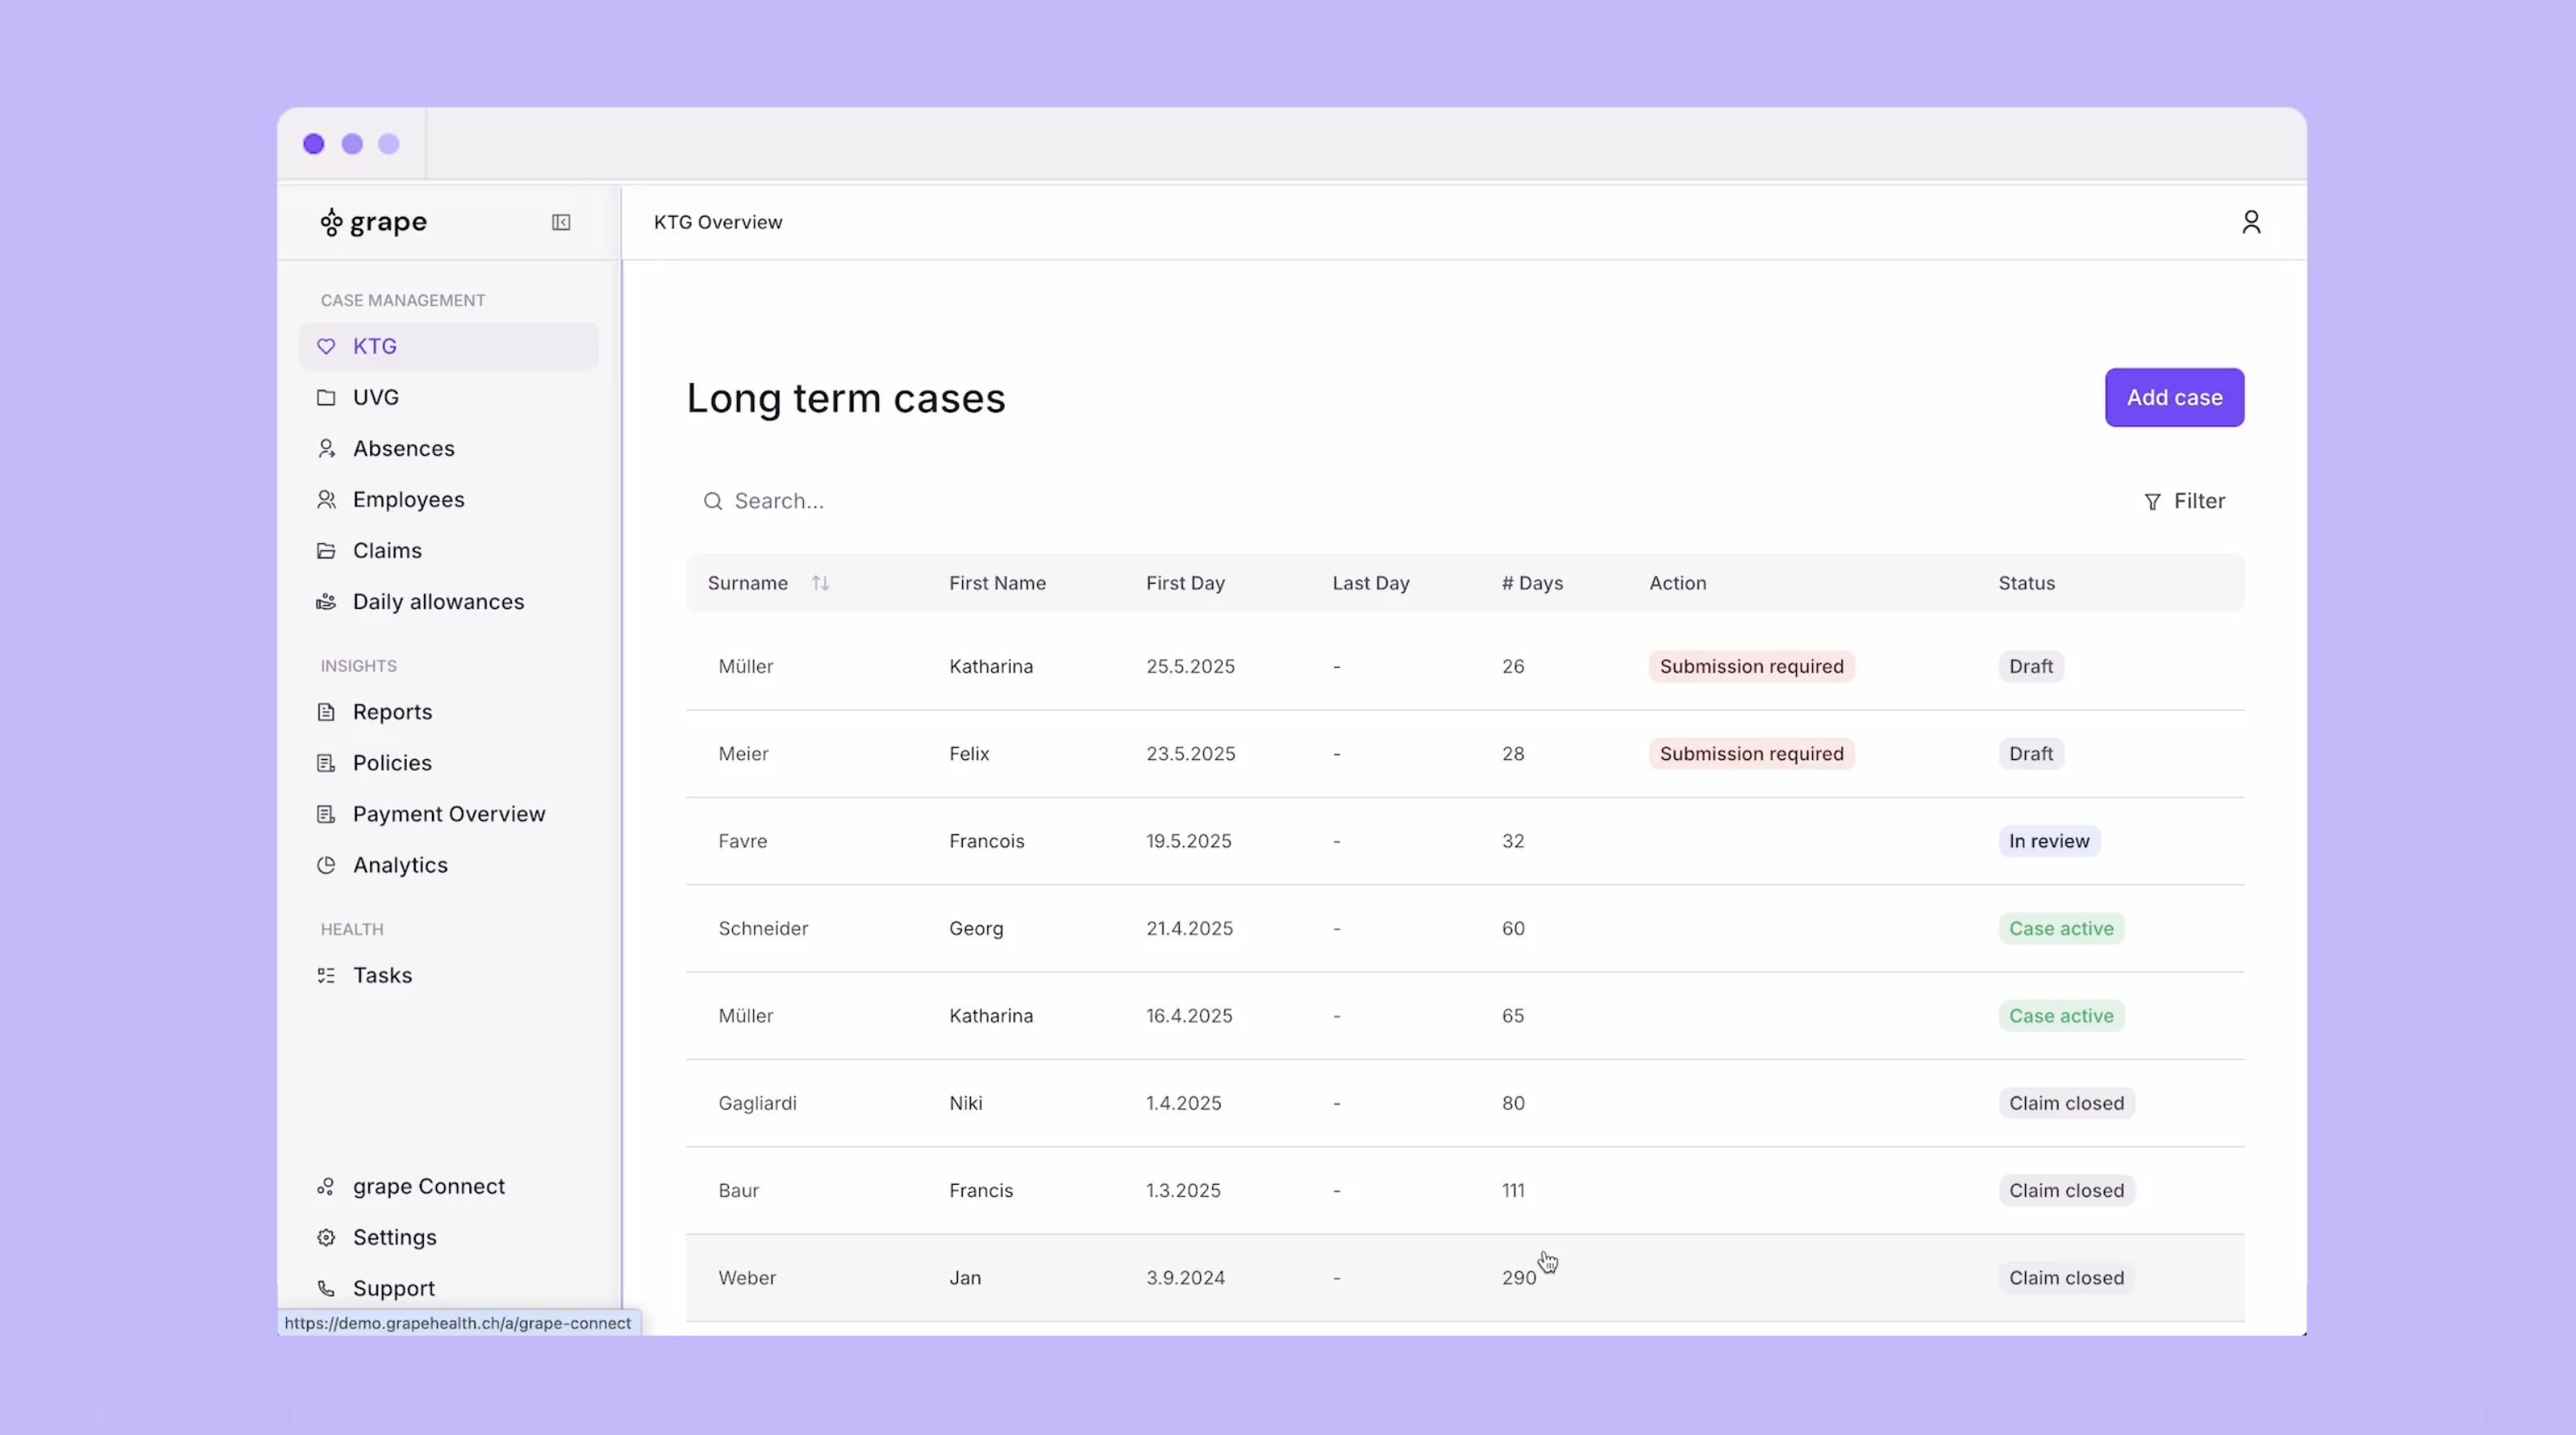Click Claim closed badge in Weber row

2066,1278
